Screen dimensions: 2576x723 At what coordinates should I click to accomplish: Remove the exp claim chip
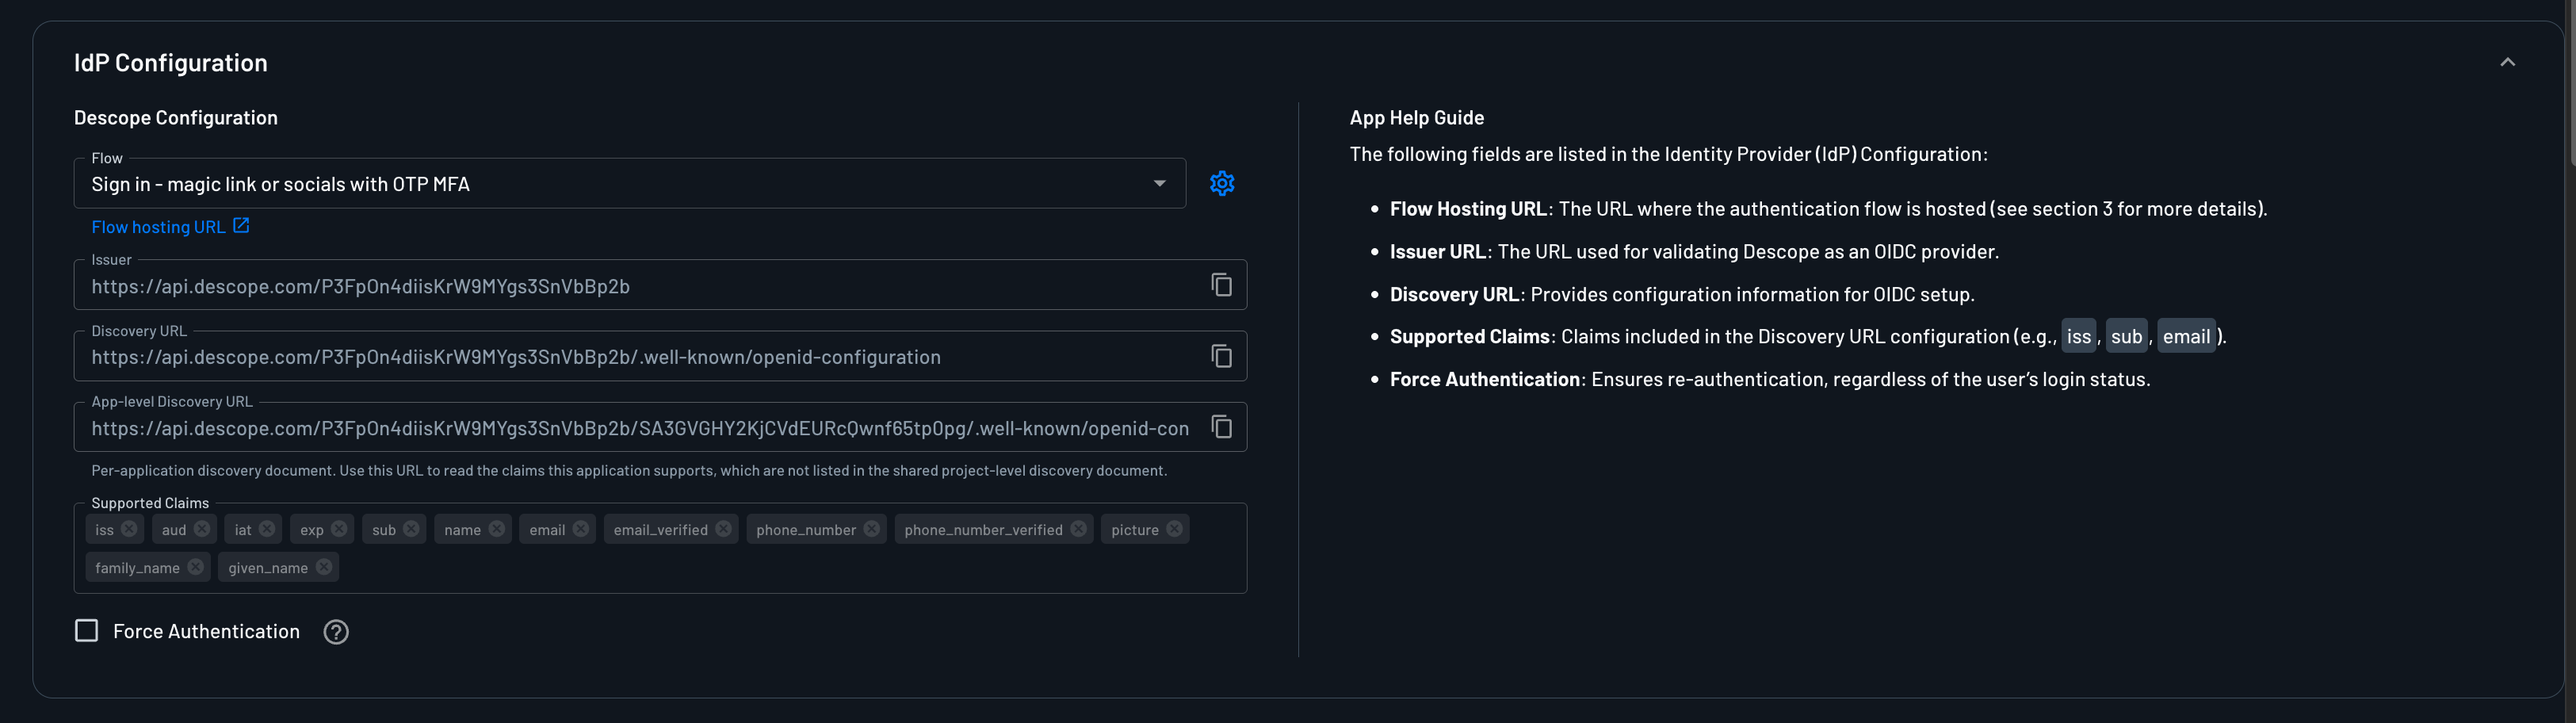pos(339,529)
